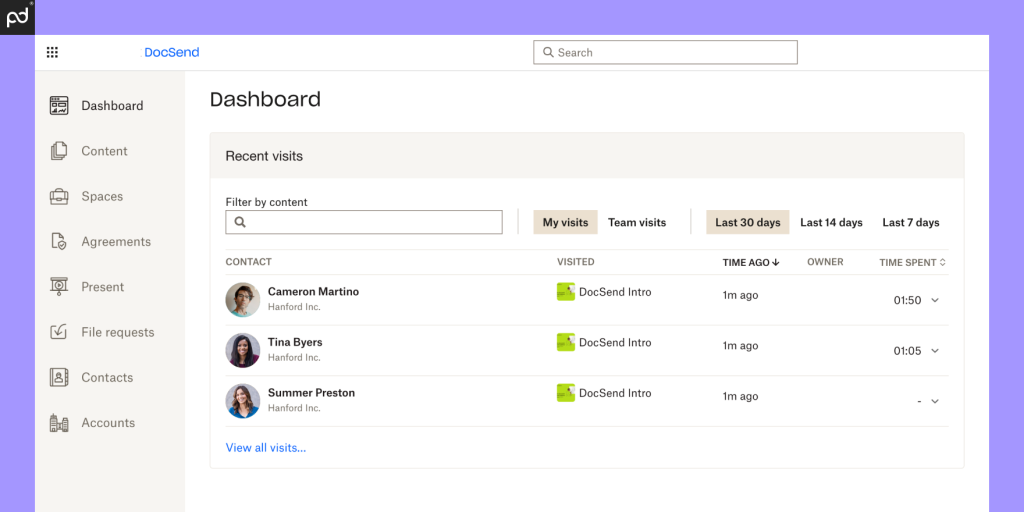Screen dimensions: 1024x512
Task: Click Summer Preston's avatar photo
Action: point(243,400)
